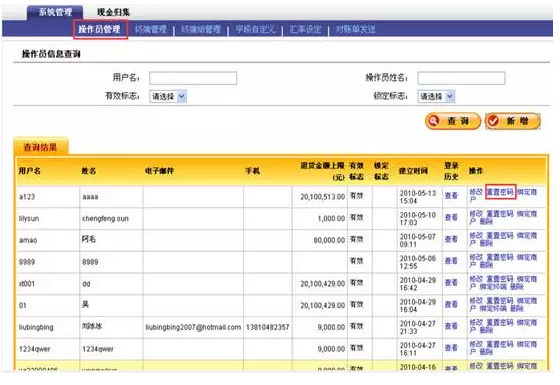The image size is (560, 385).
Task: Select the amount 80,000.00 in amao row
Action: (x=329, y=240)
